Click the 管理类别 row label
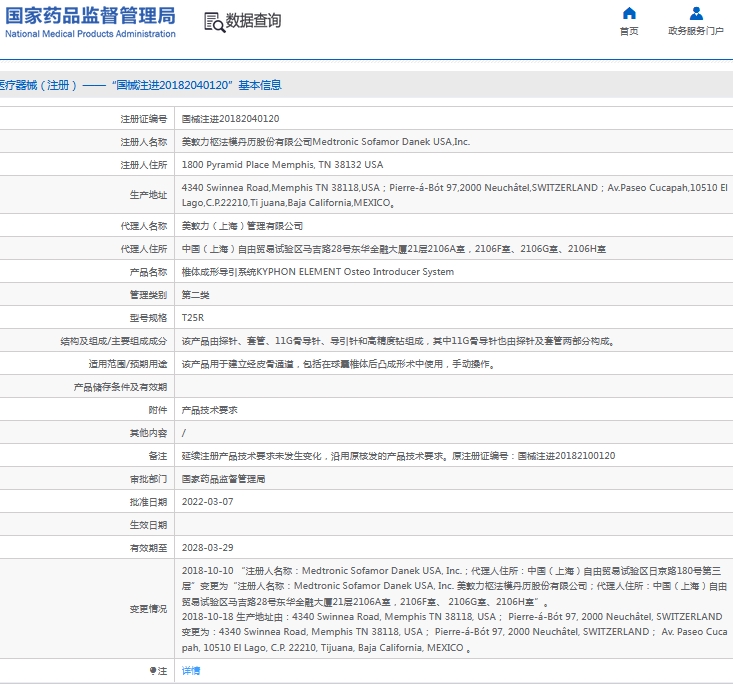Image resolution: width=733 pixels, height=684 pixels. pos(148,295)
